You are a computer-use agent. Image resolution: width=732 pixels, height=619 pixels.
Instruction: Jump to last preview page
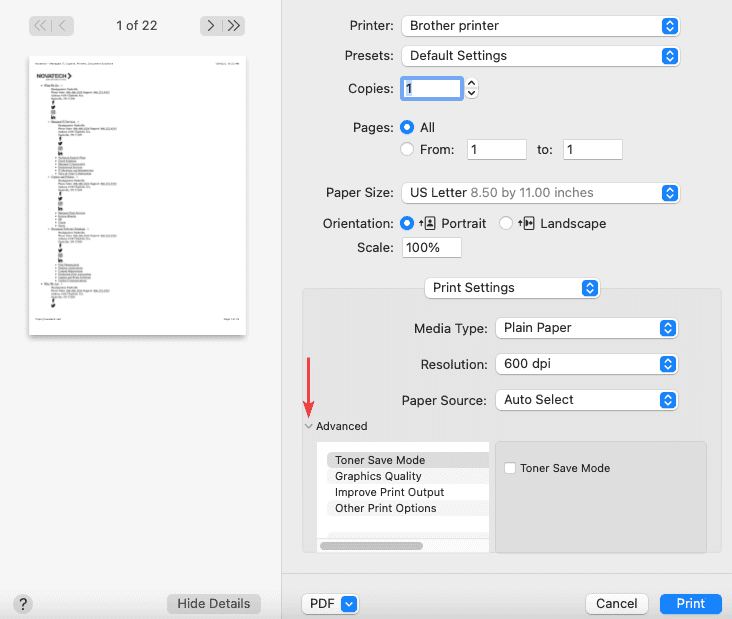click(x=235, y=25)
